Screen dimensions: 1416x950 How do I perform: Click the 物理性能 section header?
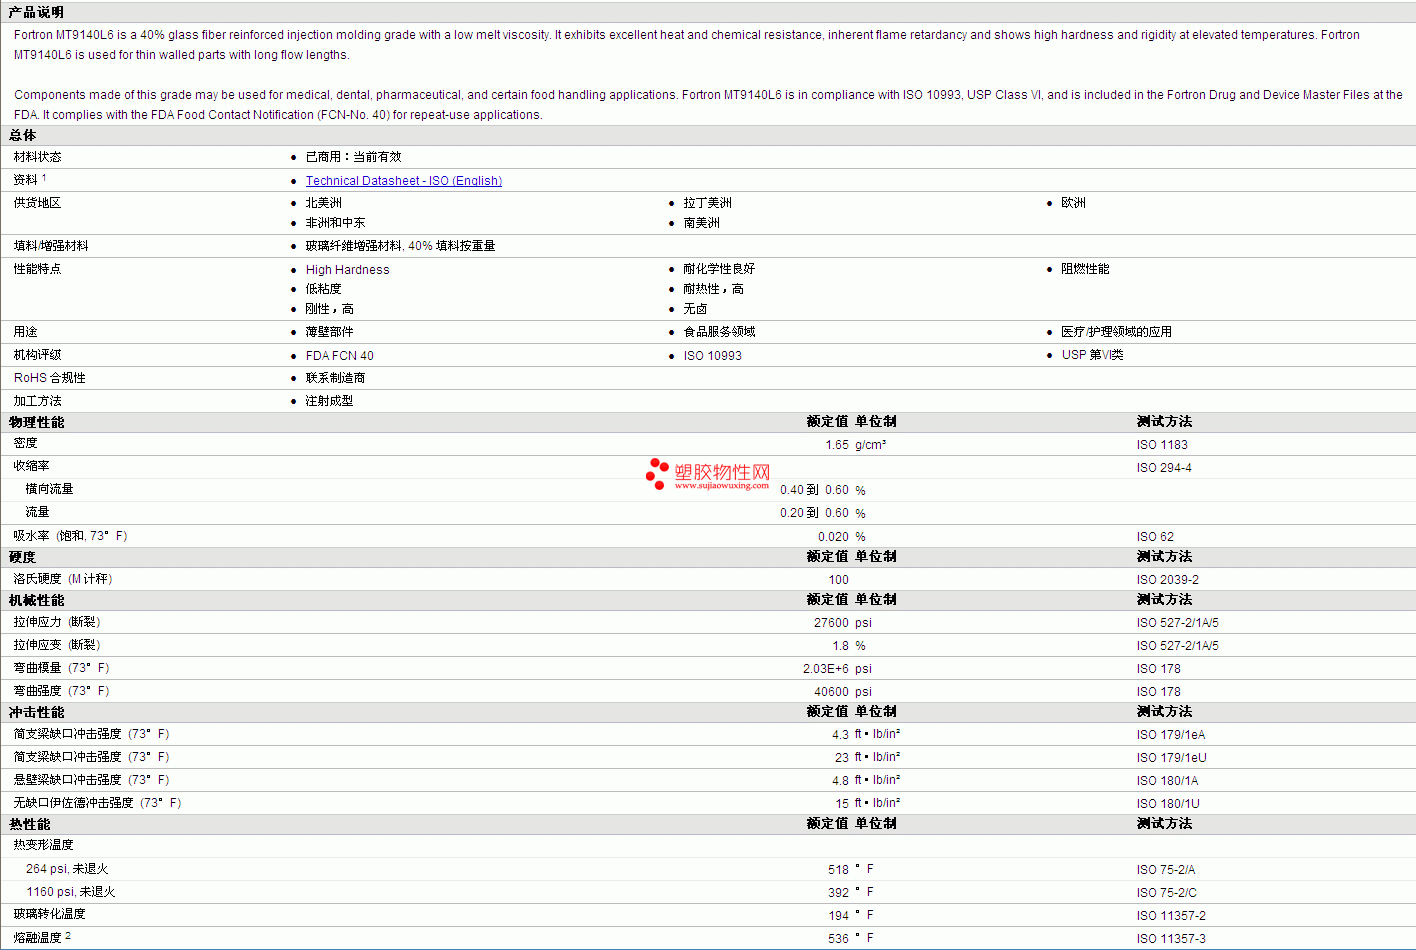point(36,422)
